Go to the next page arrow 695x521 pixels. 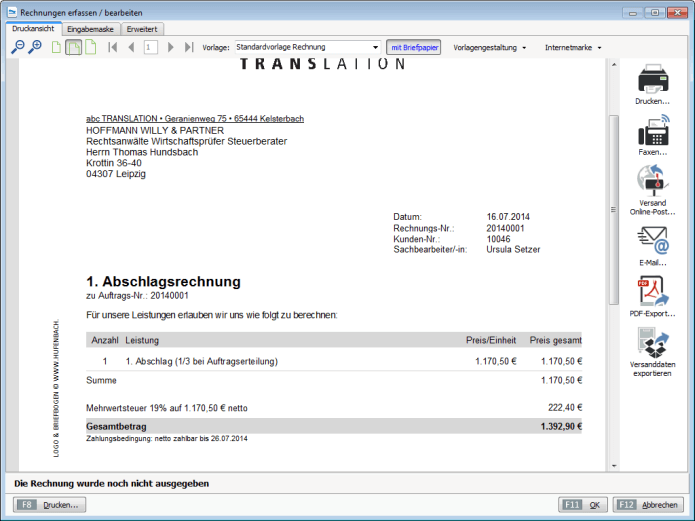coord(171,47)
